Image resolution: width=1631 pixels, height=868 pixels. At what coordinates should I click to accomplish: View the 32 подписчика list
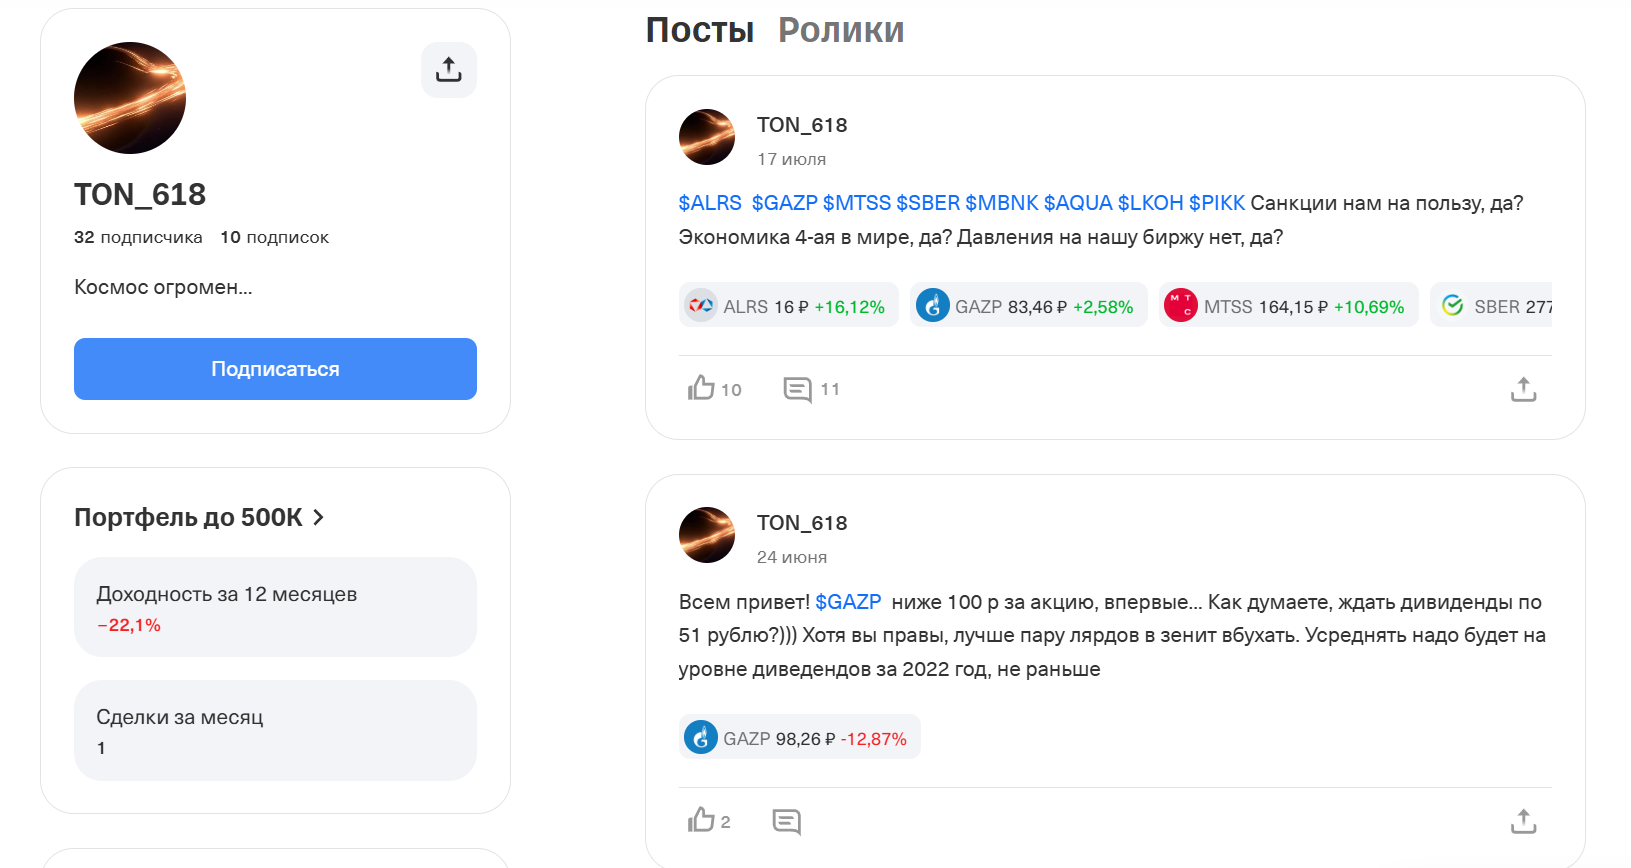138,237
